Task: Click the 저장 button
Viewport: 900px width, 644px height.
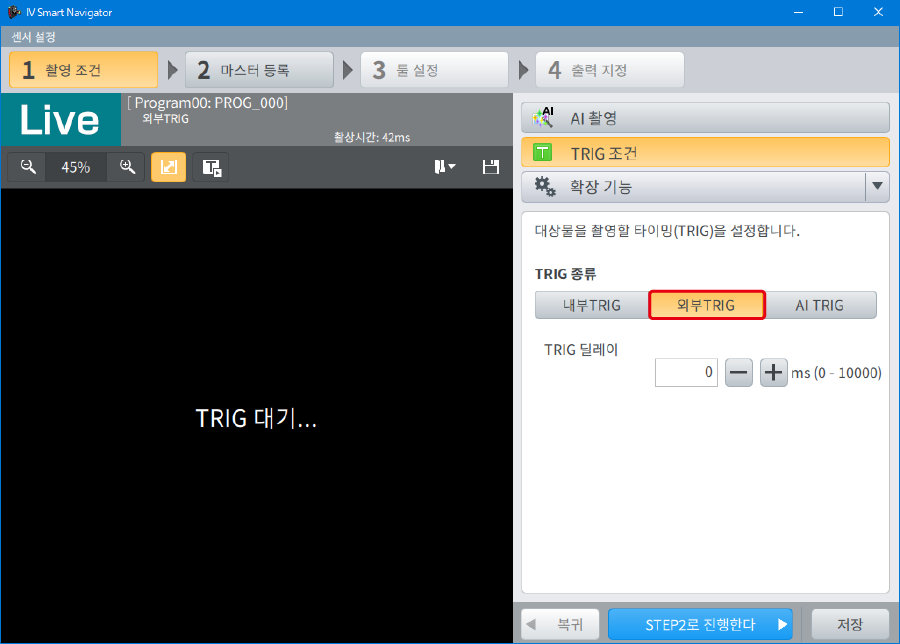Action: 849,624
